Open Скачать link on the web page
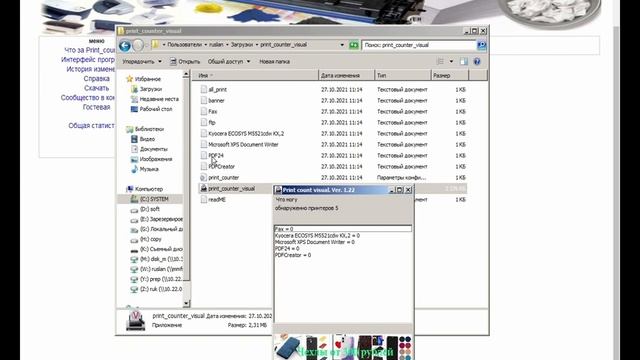The image size is (640, 360). [x=96, y=88]
